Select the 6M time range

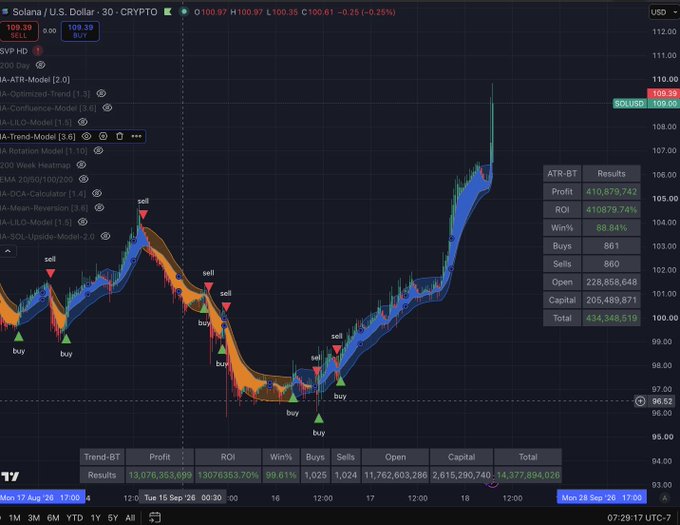53,518
